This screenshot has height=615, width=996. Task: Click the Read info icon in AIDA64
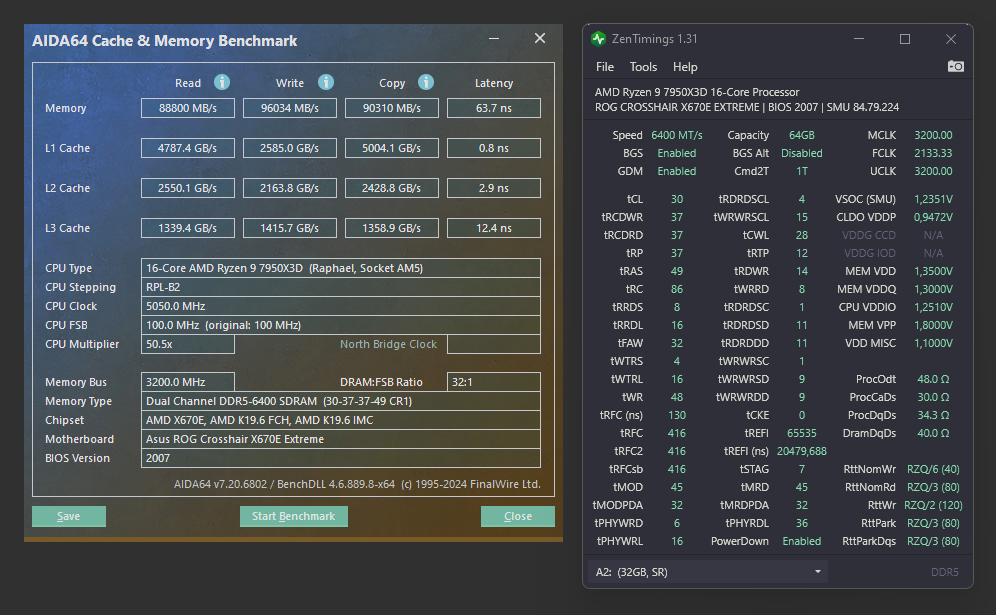222,83
